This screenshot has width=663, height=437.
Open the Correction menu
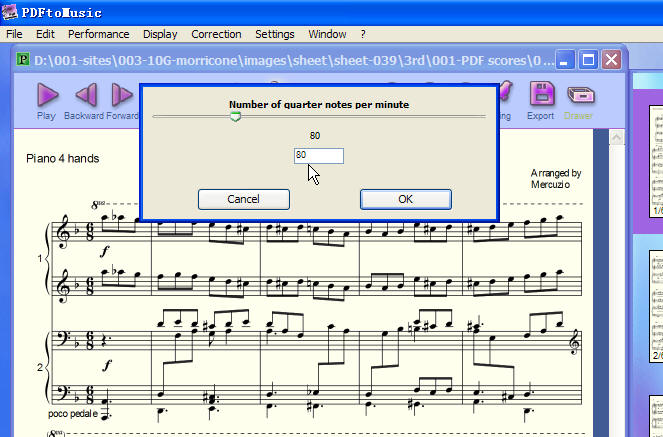tap(216, 34)
